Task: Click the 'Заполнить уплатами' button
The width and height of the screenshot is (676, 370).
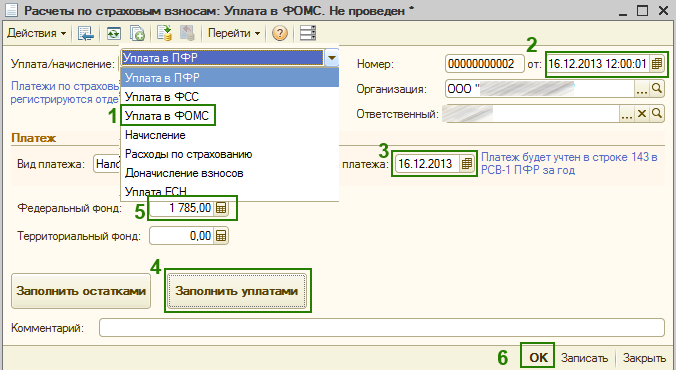Action: point(237,291)
